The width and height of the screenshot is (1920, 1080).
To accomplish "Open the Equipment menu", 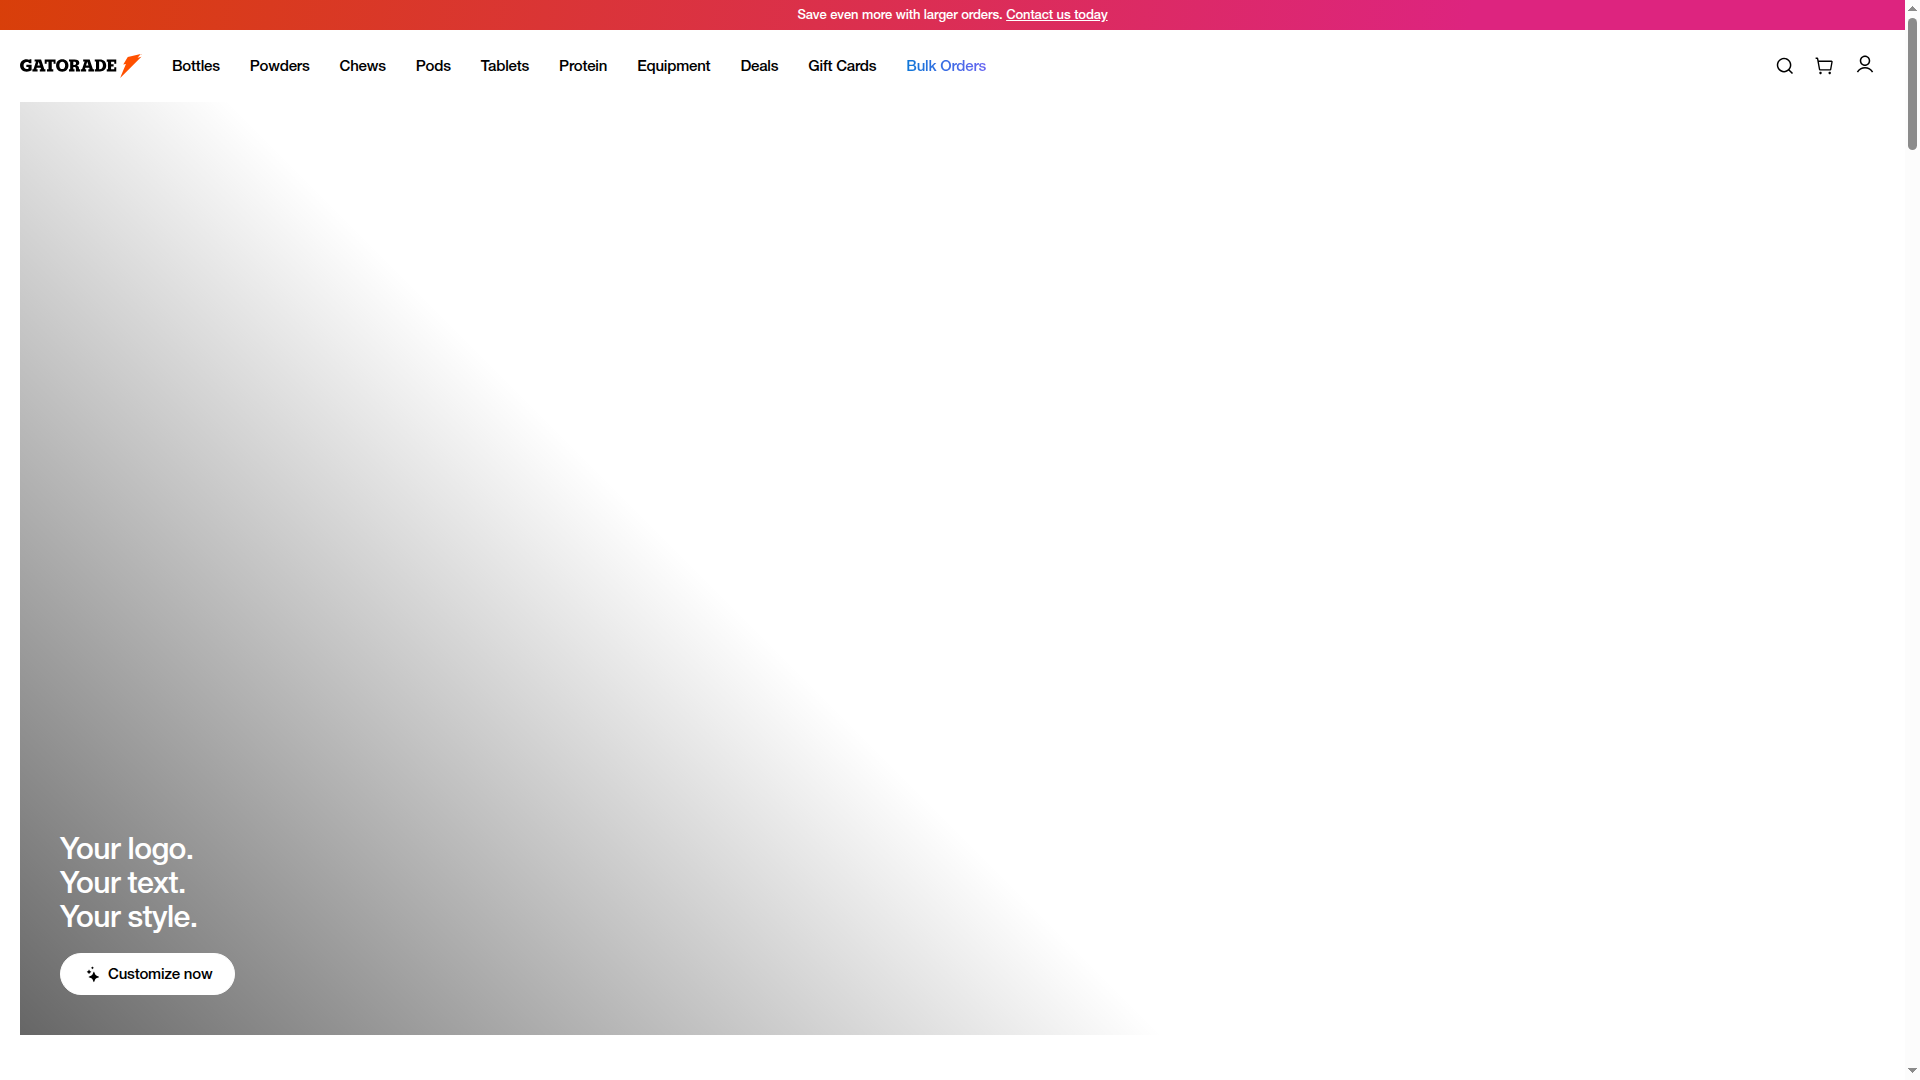I will (674, 66).
